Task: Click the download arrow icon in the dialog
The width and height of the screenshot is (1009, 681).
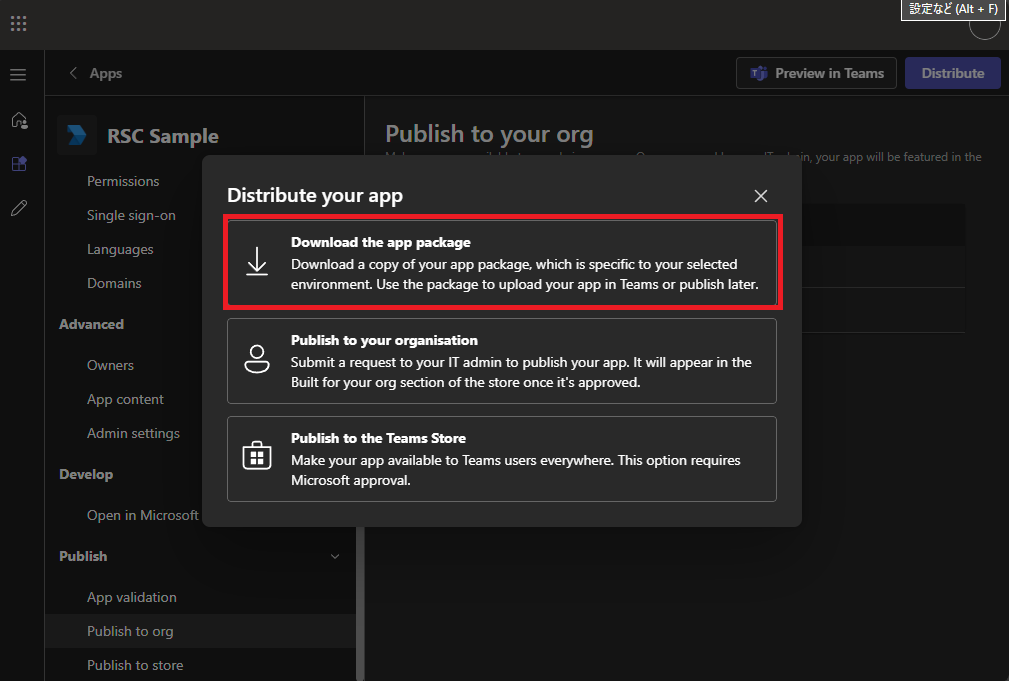Action: (258, 262)
